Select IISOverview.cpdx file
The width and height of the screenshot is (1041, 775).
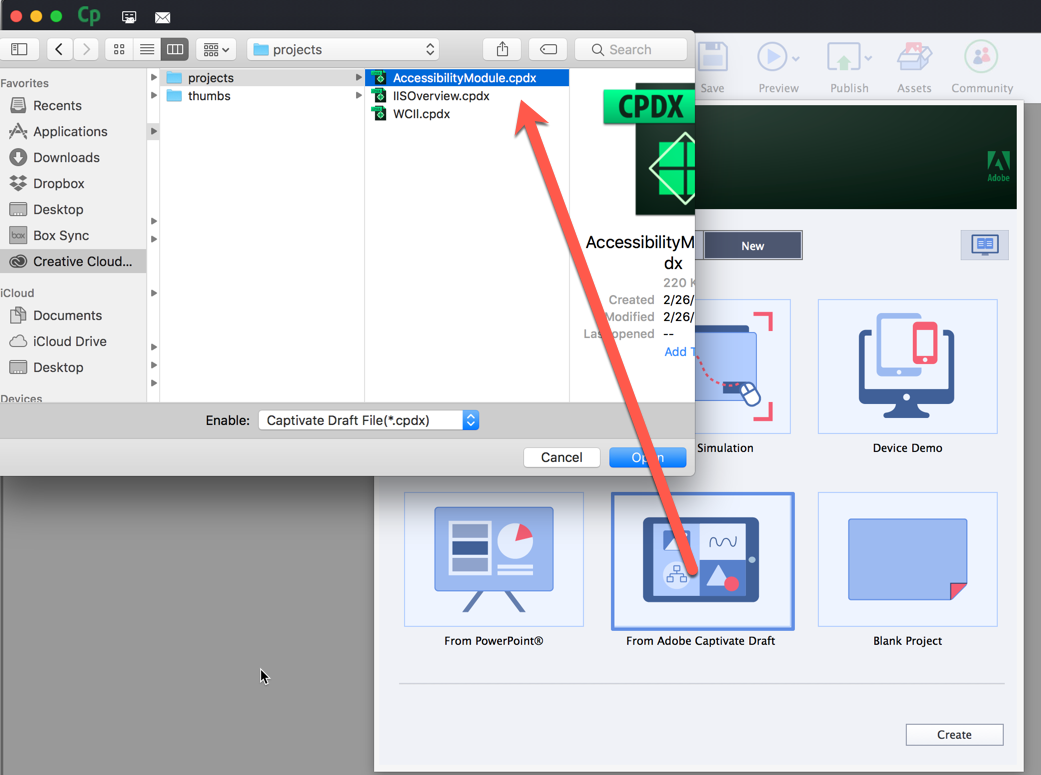tap(467, 96)
